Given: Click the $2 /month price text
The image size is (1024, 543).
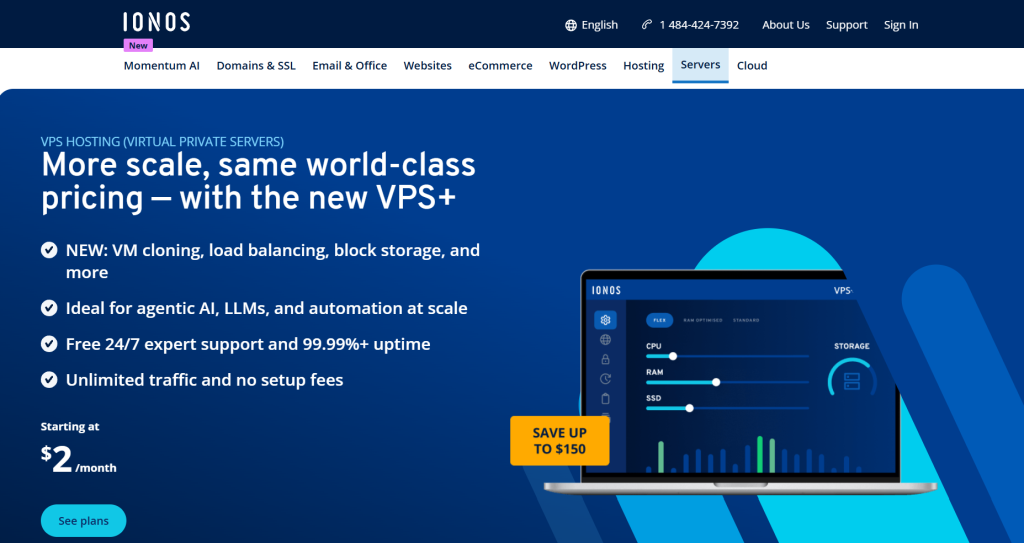Looking at the screenshot, I should (x=79, y=461).
